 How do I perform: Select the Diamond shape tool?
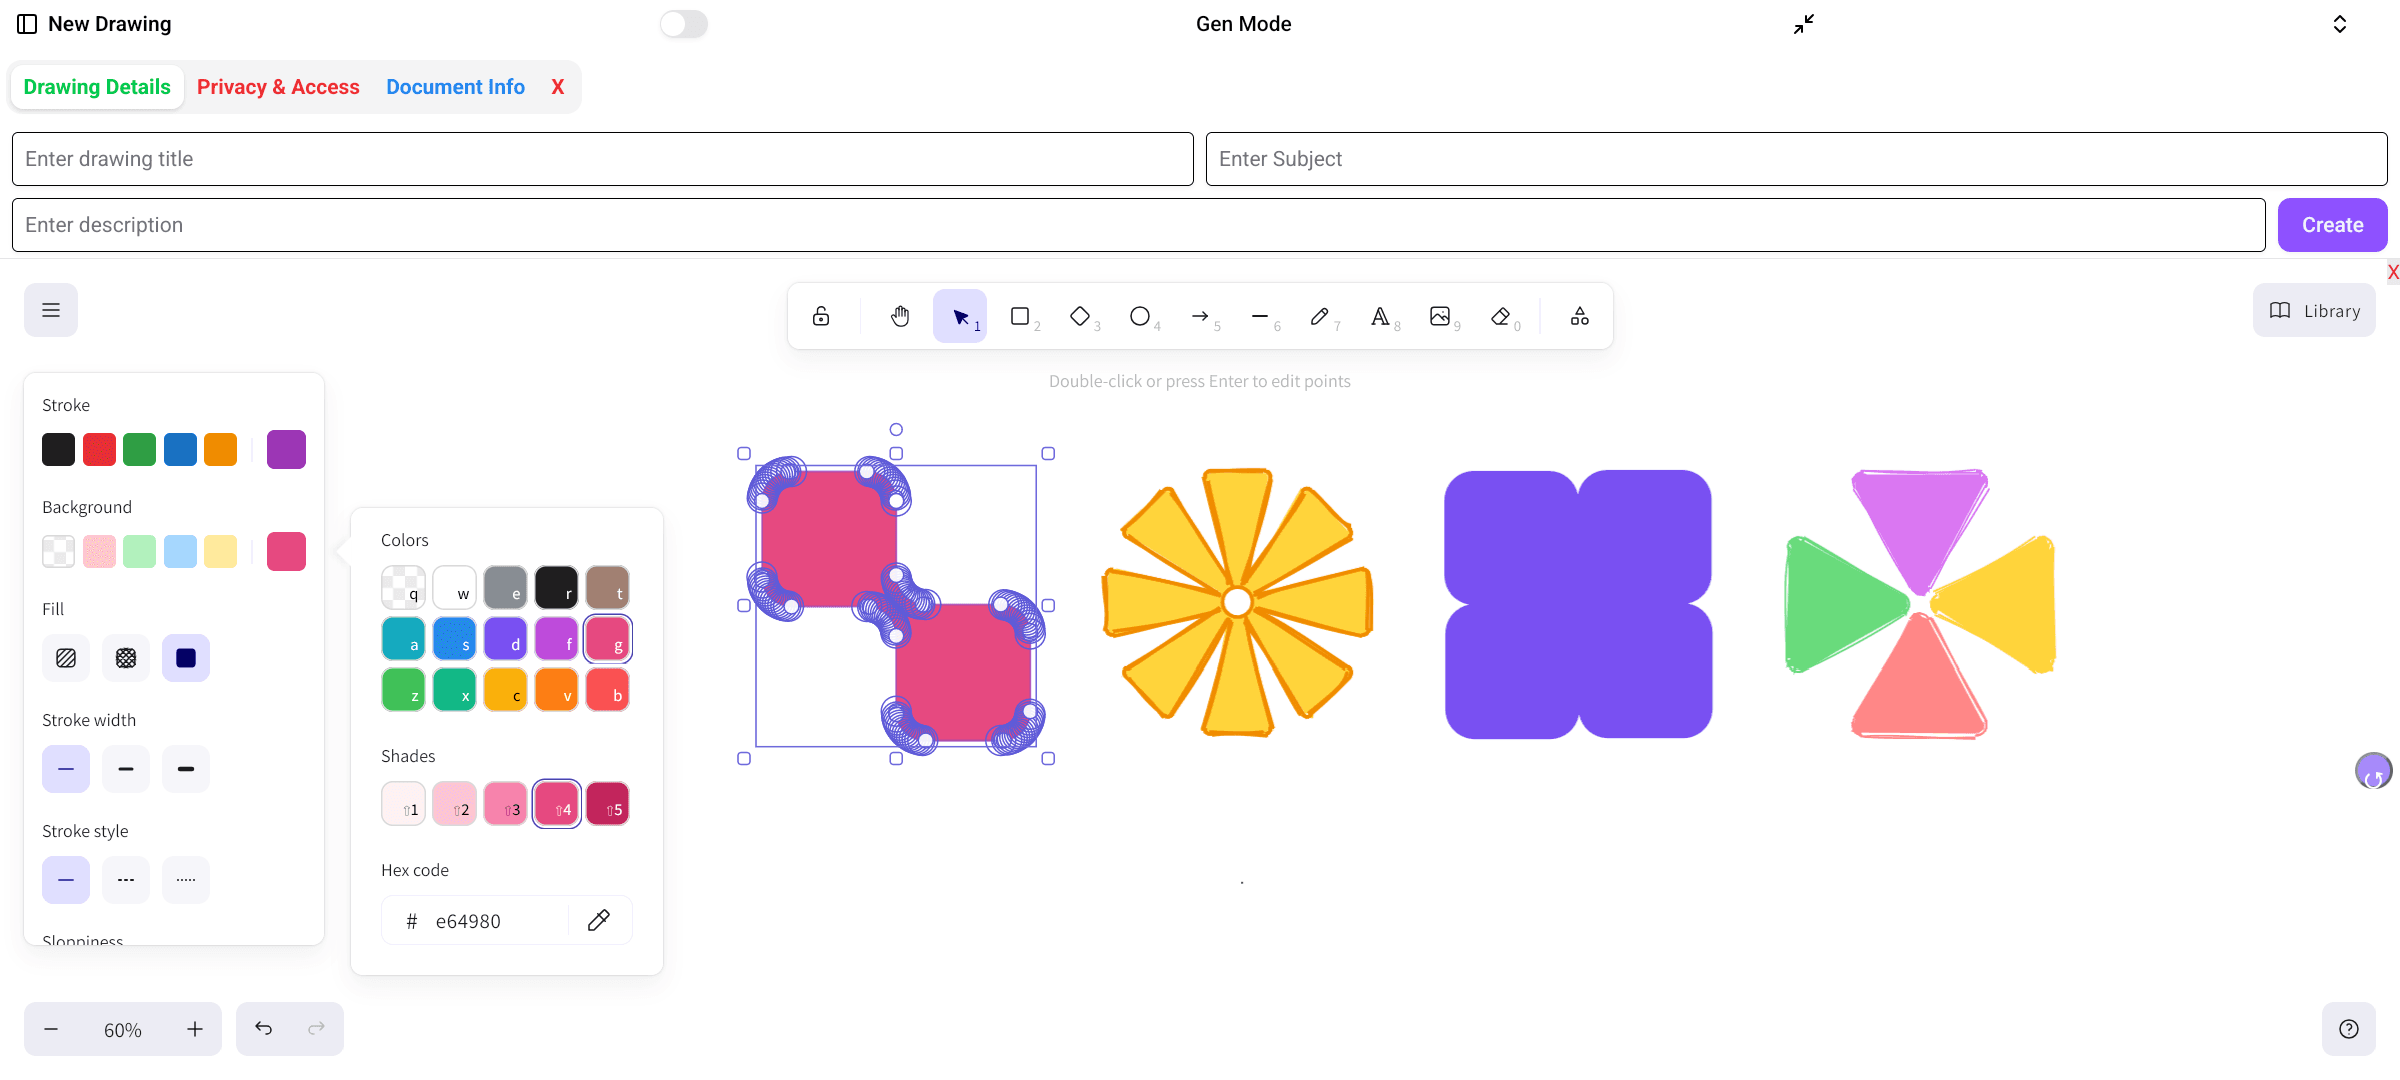1080,316
